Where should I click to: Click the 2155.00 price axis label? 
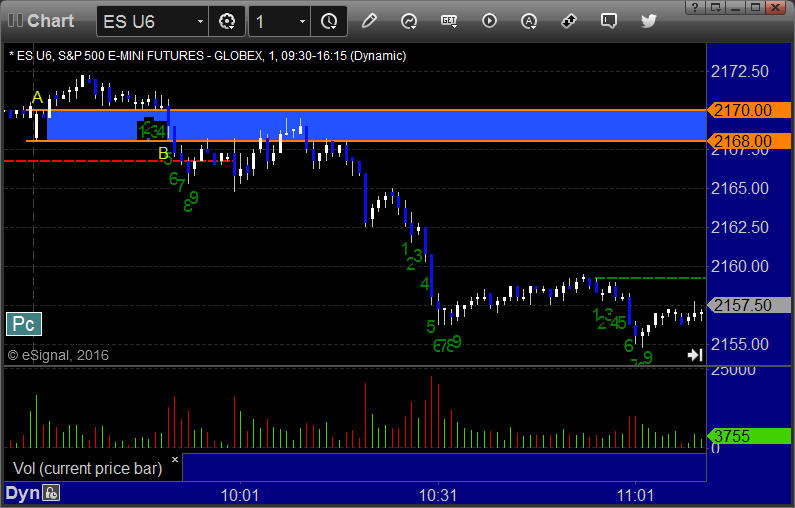click(x=740, y=345)
